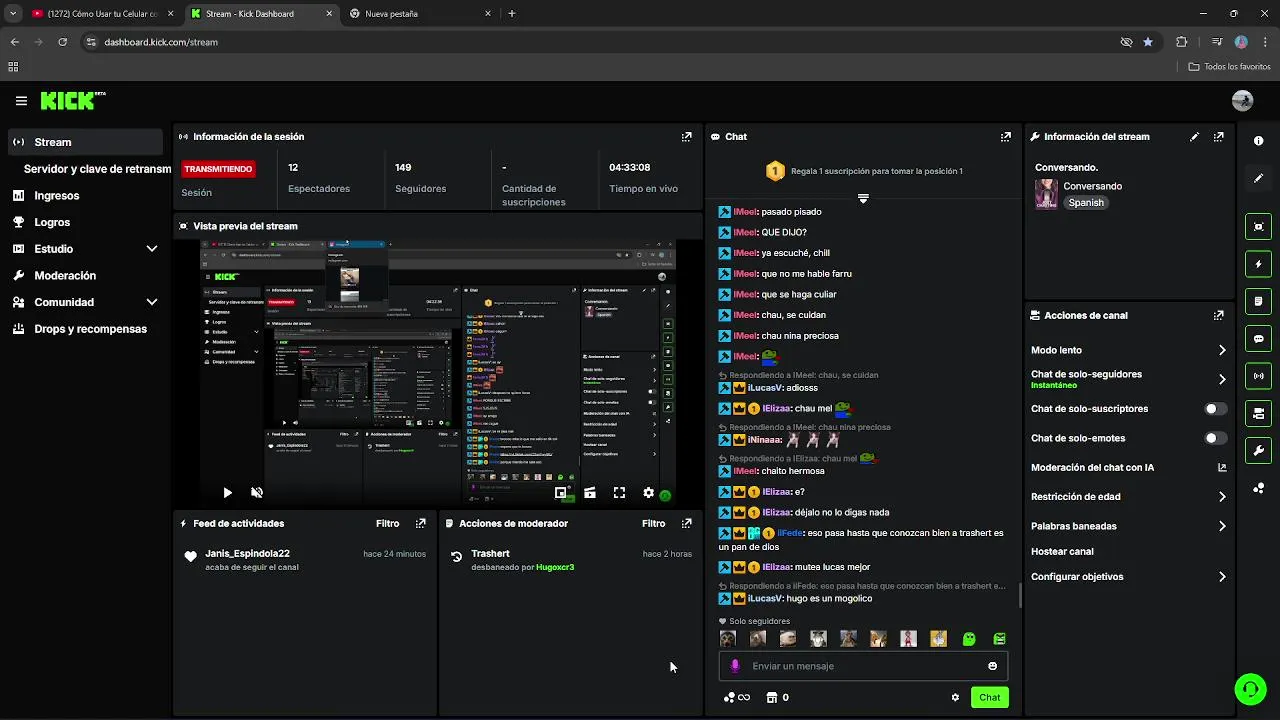This screenshot has width=1280, height=720.
Task: Open Chrome tab search dropdown arrow
Action: pos(13,14)
